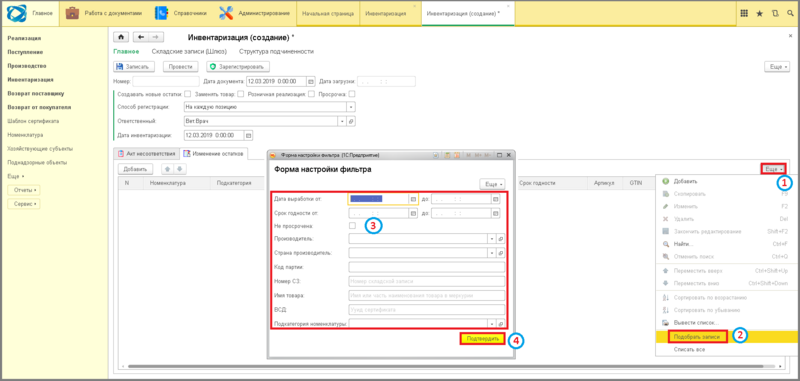The height and width of the screenshot is (381, 800).
Task: Click Записать button
Action: tap(133, 67)
